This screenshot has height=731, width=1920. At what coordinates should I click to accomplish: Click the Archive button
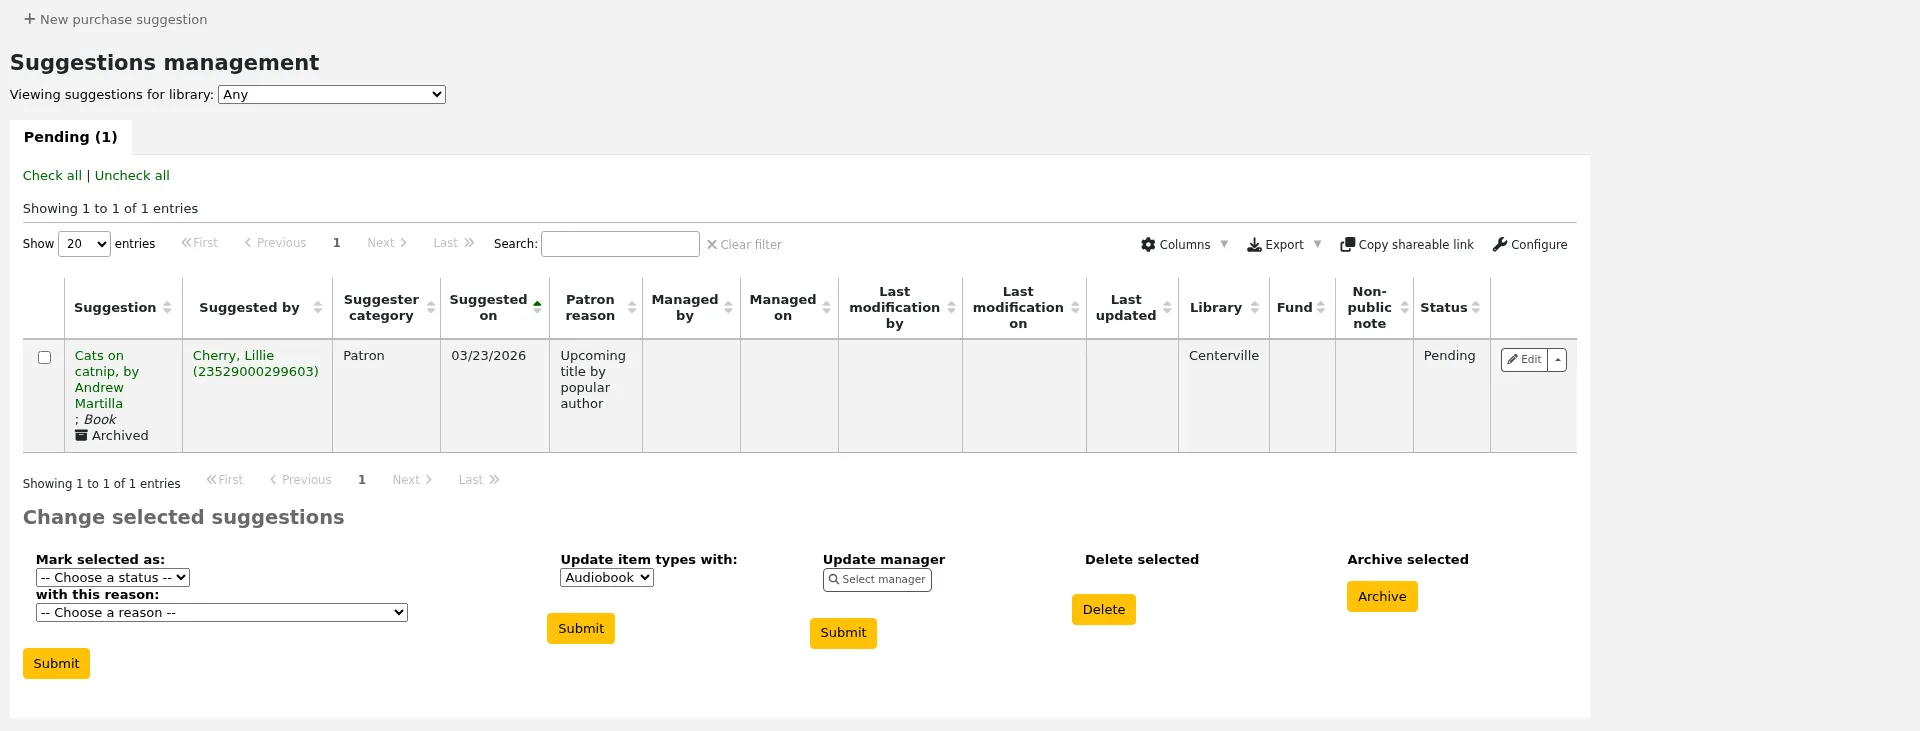1382,596
